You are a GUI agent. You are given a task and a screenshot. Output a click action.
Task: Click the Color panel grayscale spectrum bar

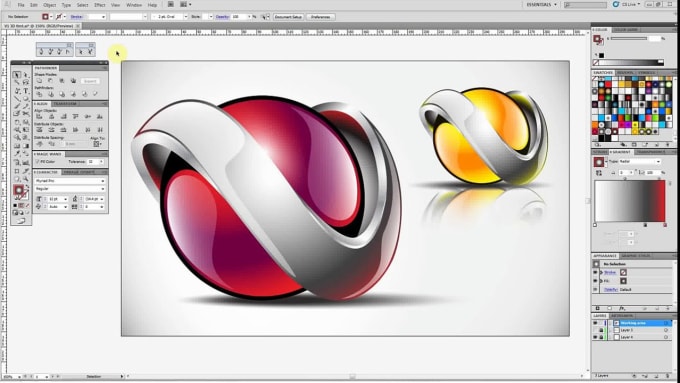[x=632, y=62]
